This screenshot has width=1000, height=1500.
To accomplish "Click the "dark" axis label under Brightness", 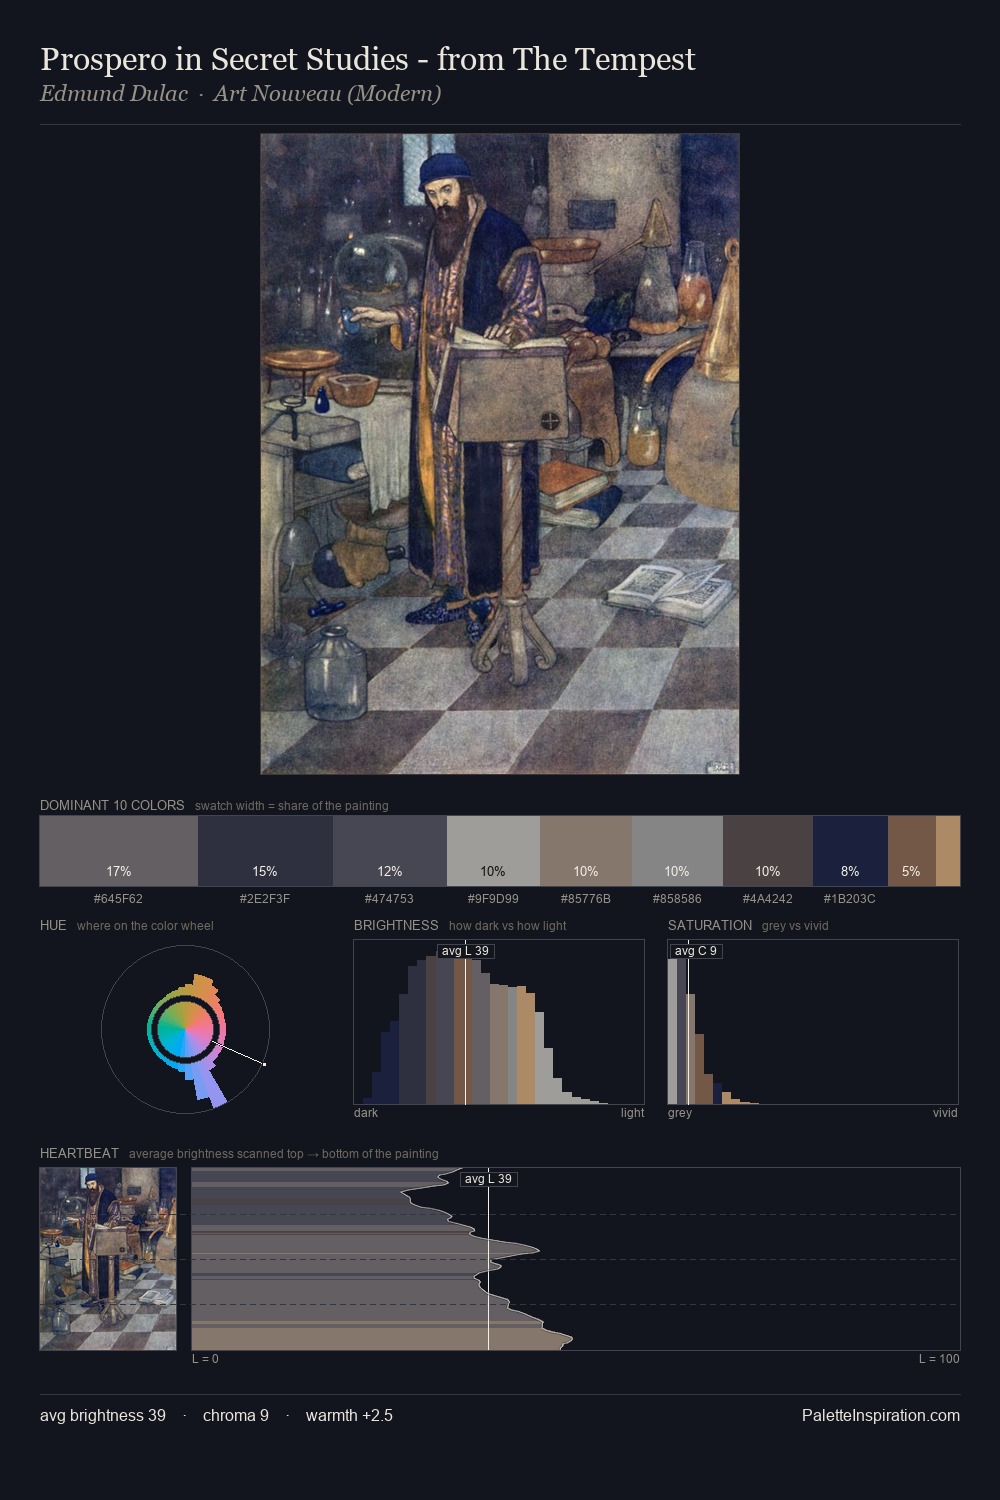I will [366, 1113].
